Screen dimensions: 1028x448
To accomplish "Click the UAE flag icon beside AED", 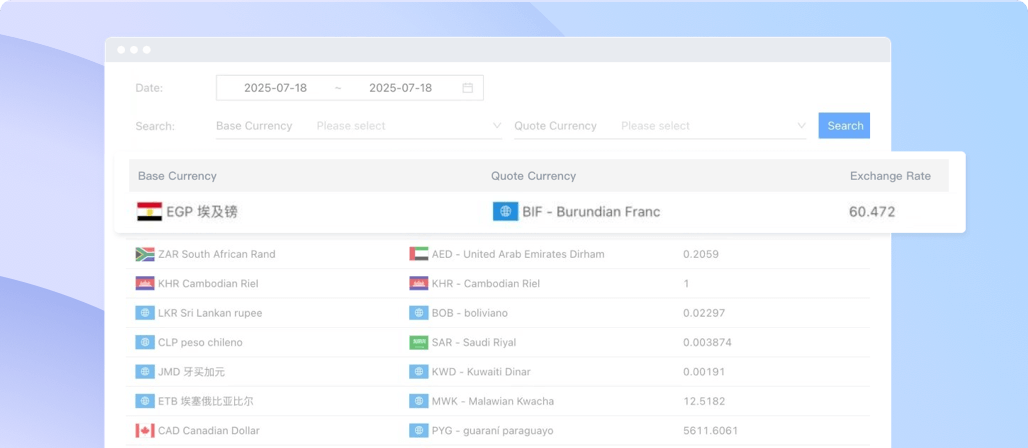I will (x=419, y=254).
